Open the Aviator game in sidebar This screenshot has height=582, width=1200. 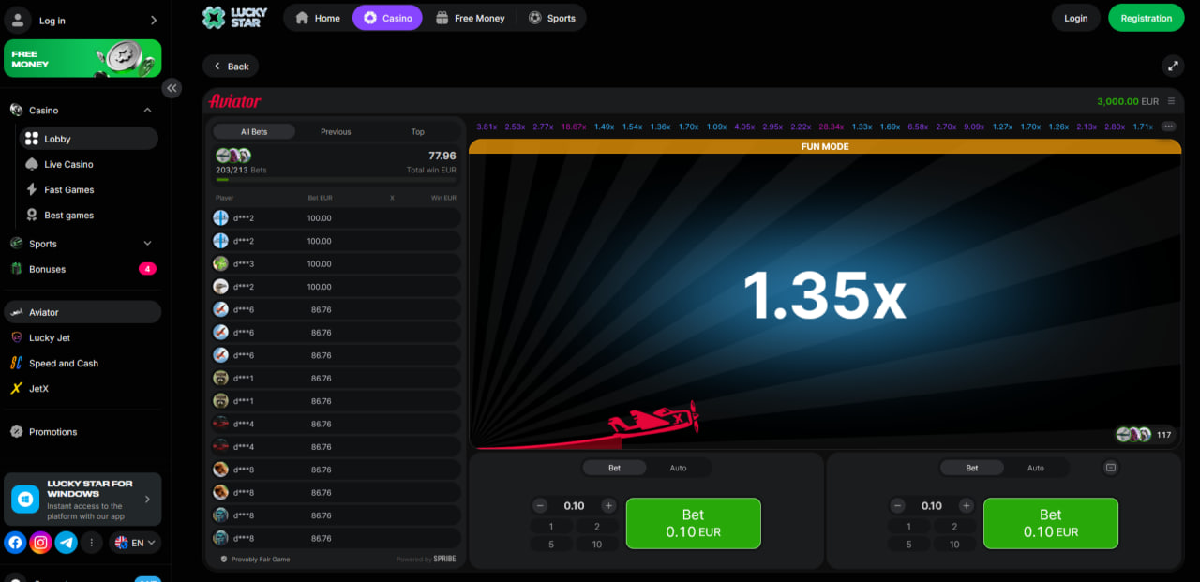(x=82, y=312)
